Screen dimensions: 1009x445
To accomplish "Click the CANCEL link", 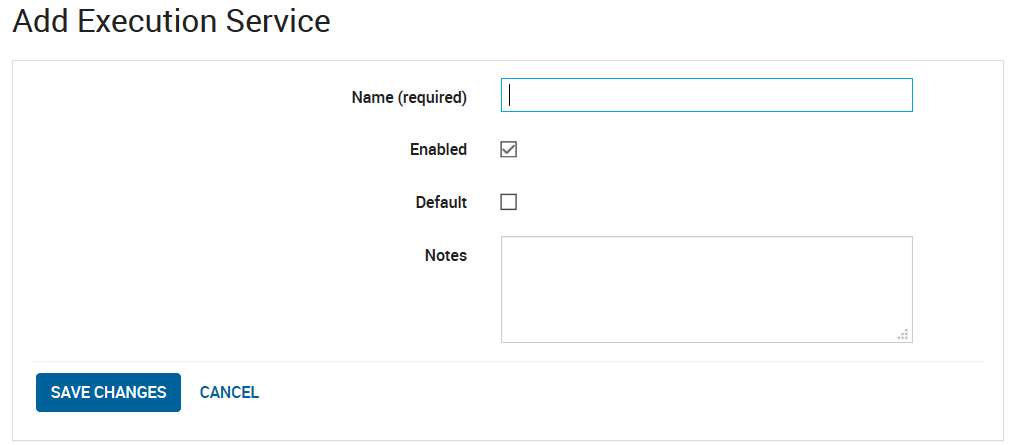I will [x=229, y=392].
